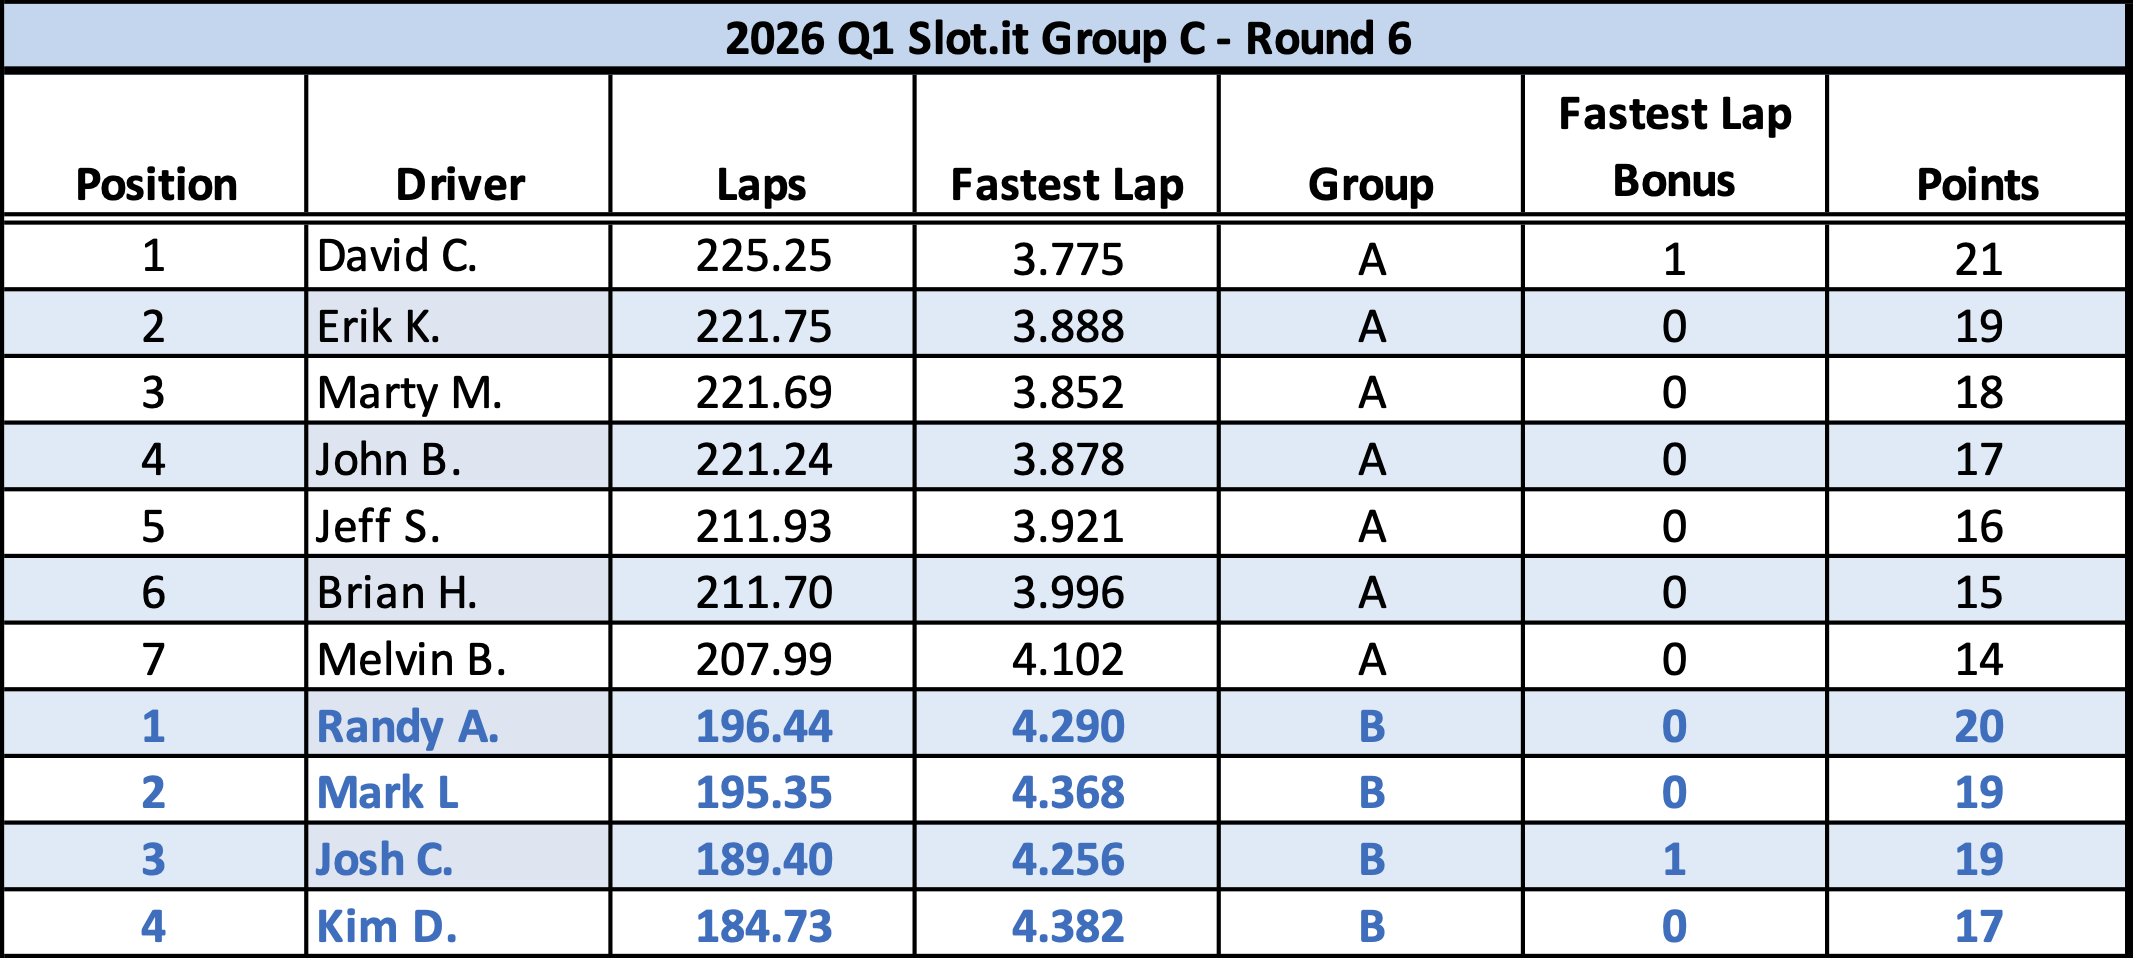Click the Erik K. driver cell

pyautogui.click(x=379, y=327)
